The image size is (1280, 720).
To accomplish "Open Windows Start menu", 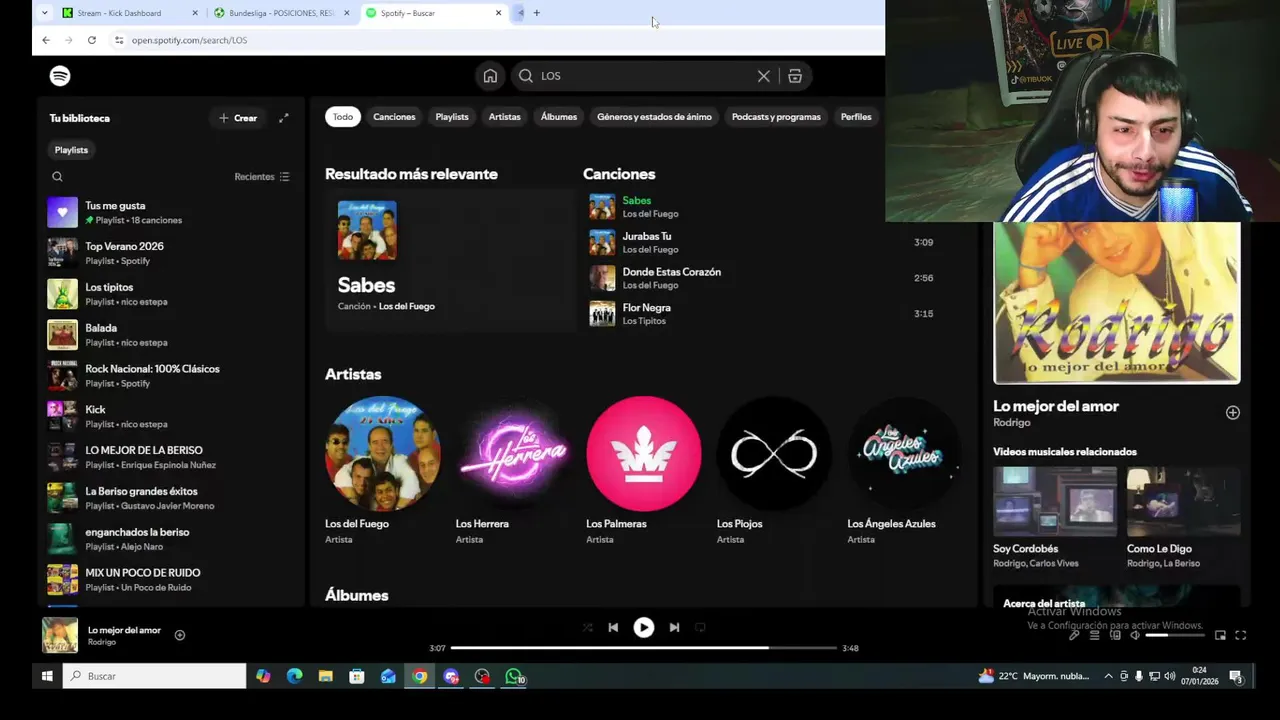I will (46, 677).
